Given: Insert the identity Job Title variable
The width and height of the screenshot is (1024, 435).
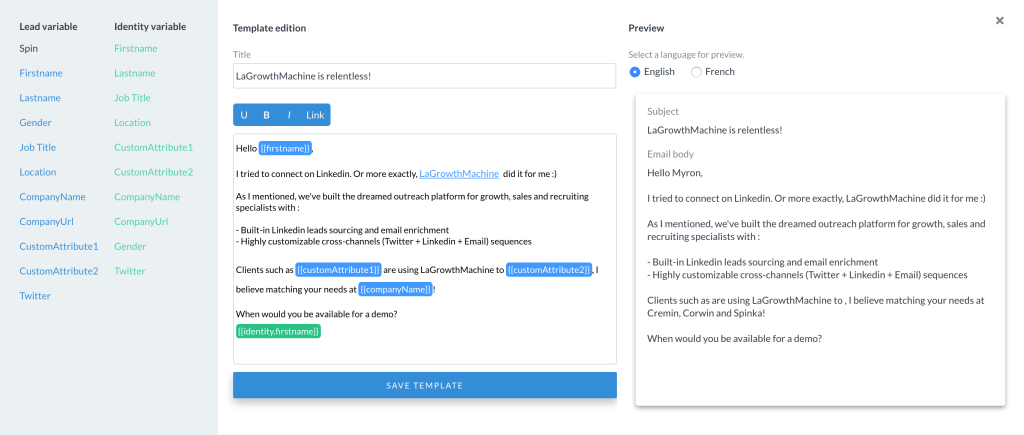Looking at the screenshot, I should click(132, 98).
